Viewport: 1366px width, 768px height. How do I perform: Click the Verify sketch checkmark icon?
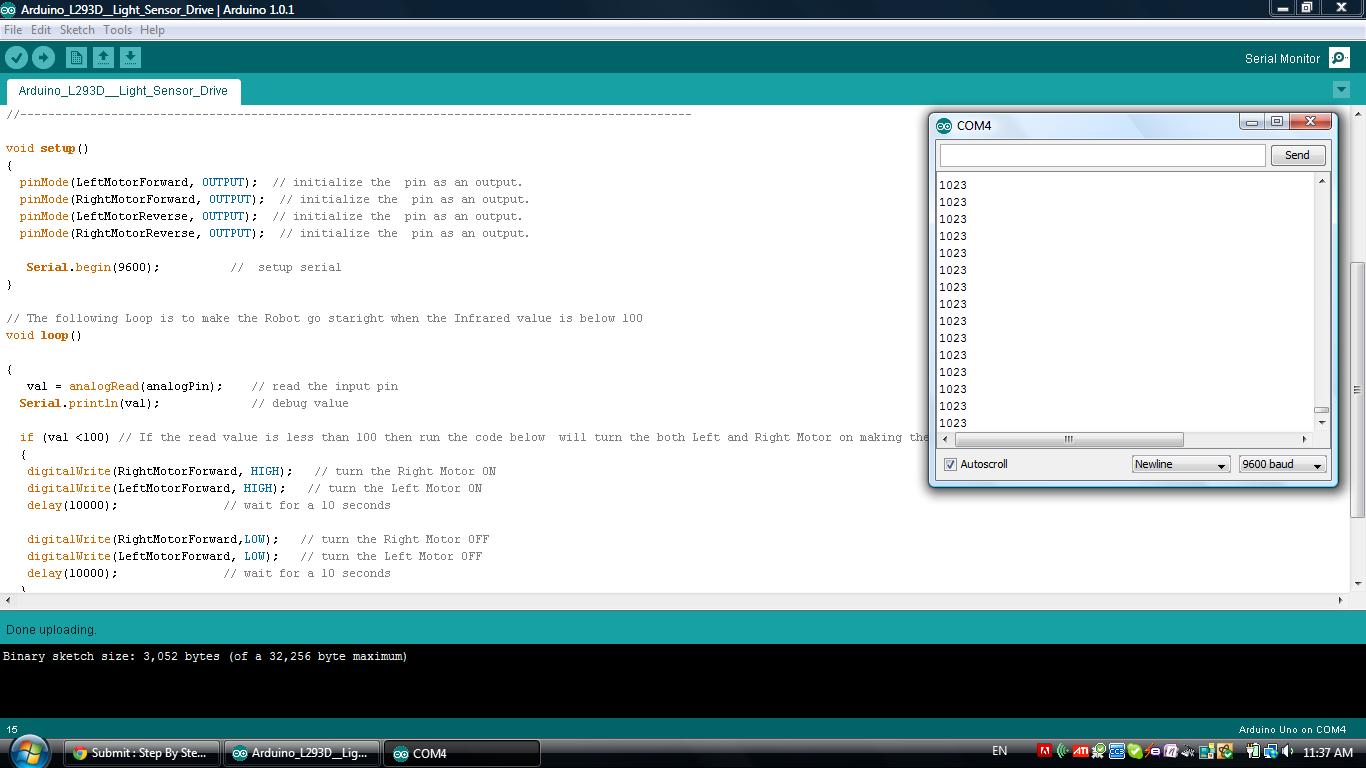pos(17,58)
